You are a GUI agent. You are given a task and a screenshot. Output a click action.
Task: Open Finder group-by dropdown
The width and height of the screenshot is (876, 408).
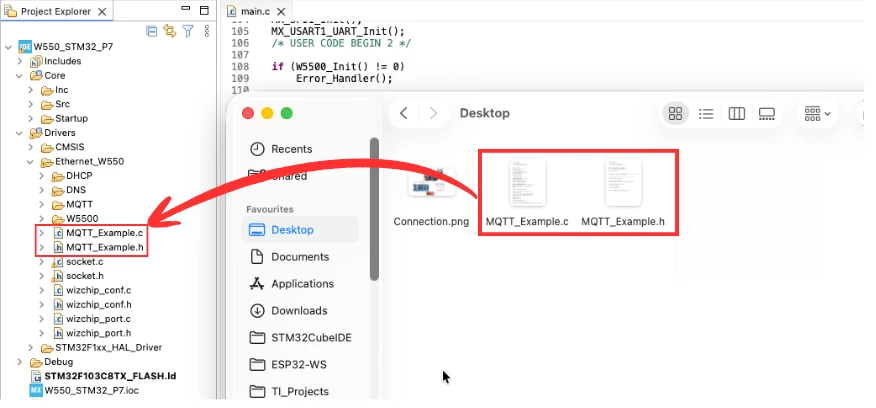pyautogui.click(x=817, y=114)
